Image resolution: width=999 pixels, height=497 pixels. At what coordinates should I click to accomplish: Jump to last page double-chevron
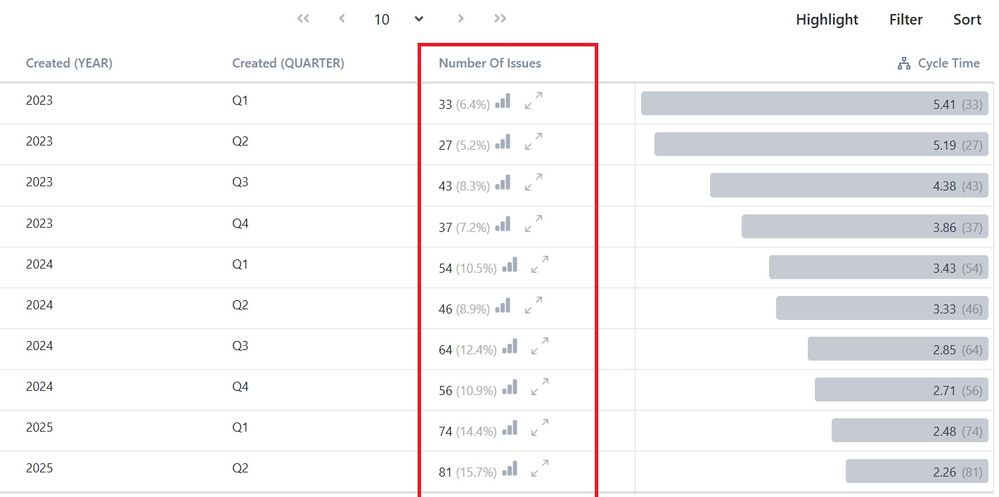pos(500,18)
